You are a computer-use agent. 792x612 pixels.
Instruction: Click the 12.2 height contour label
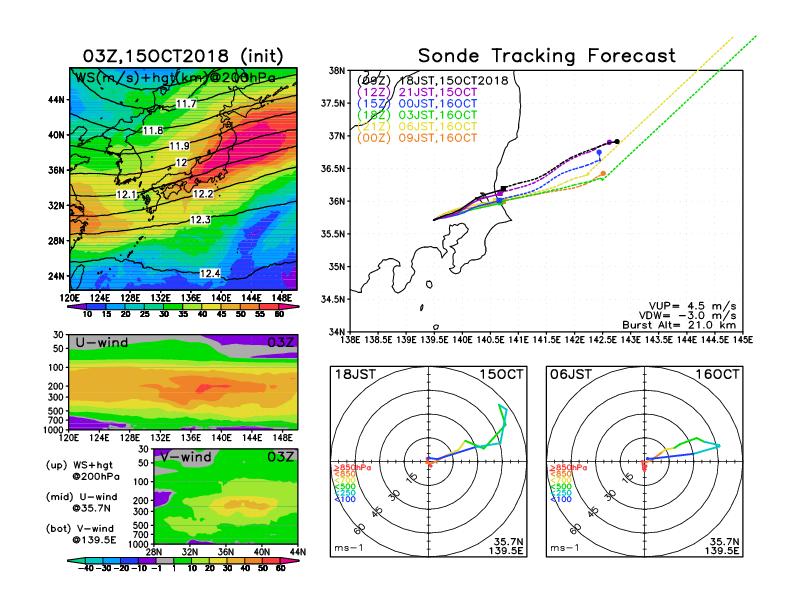[203, 194]
